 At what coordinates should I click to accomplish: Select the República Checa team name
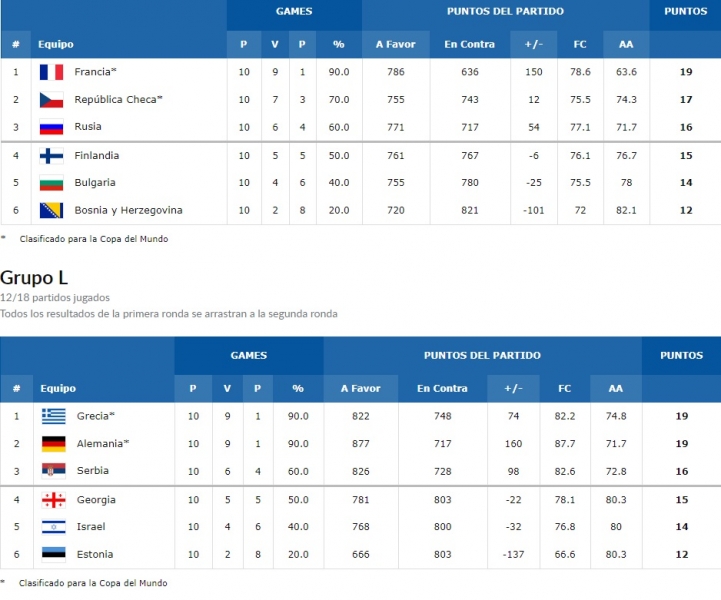tap(118, 100)
